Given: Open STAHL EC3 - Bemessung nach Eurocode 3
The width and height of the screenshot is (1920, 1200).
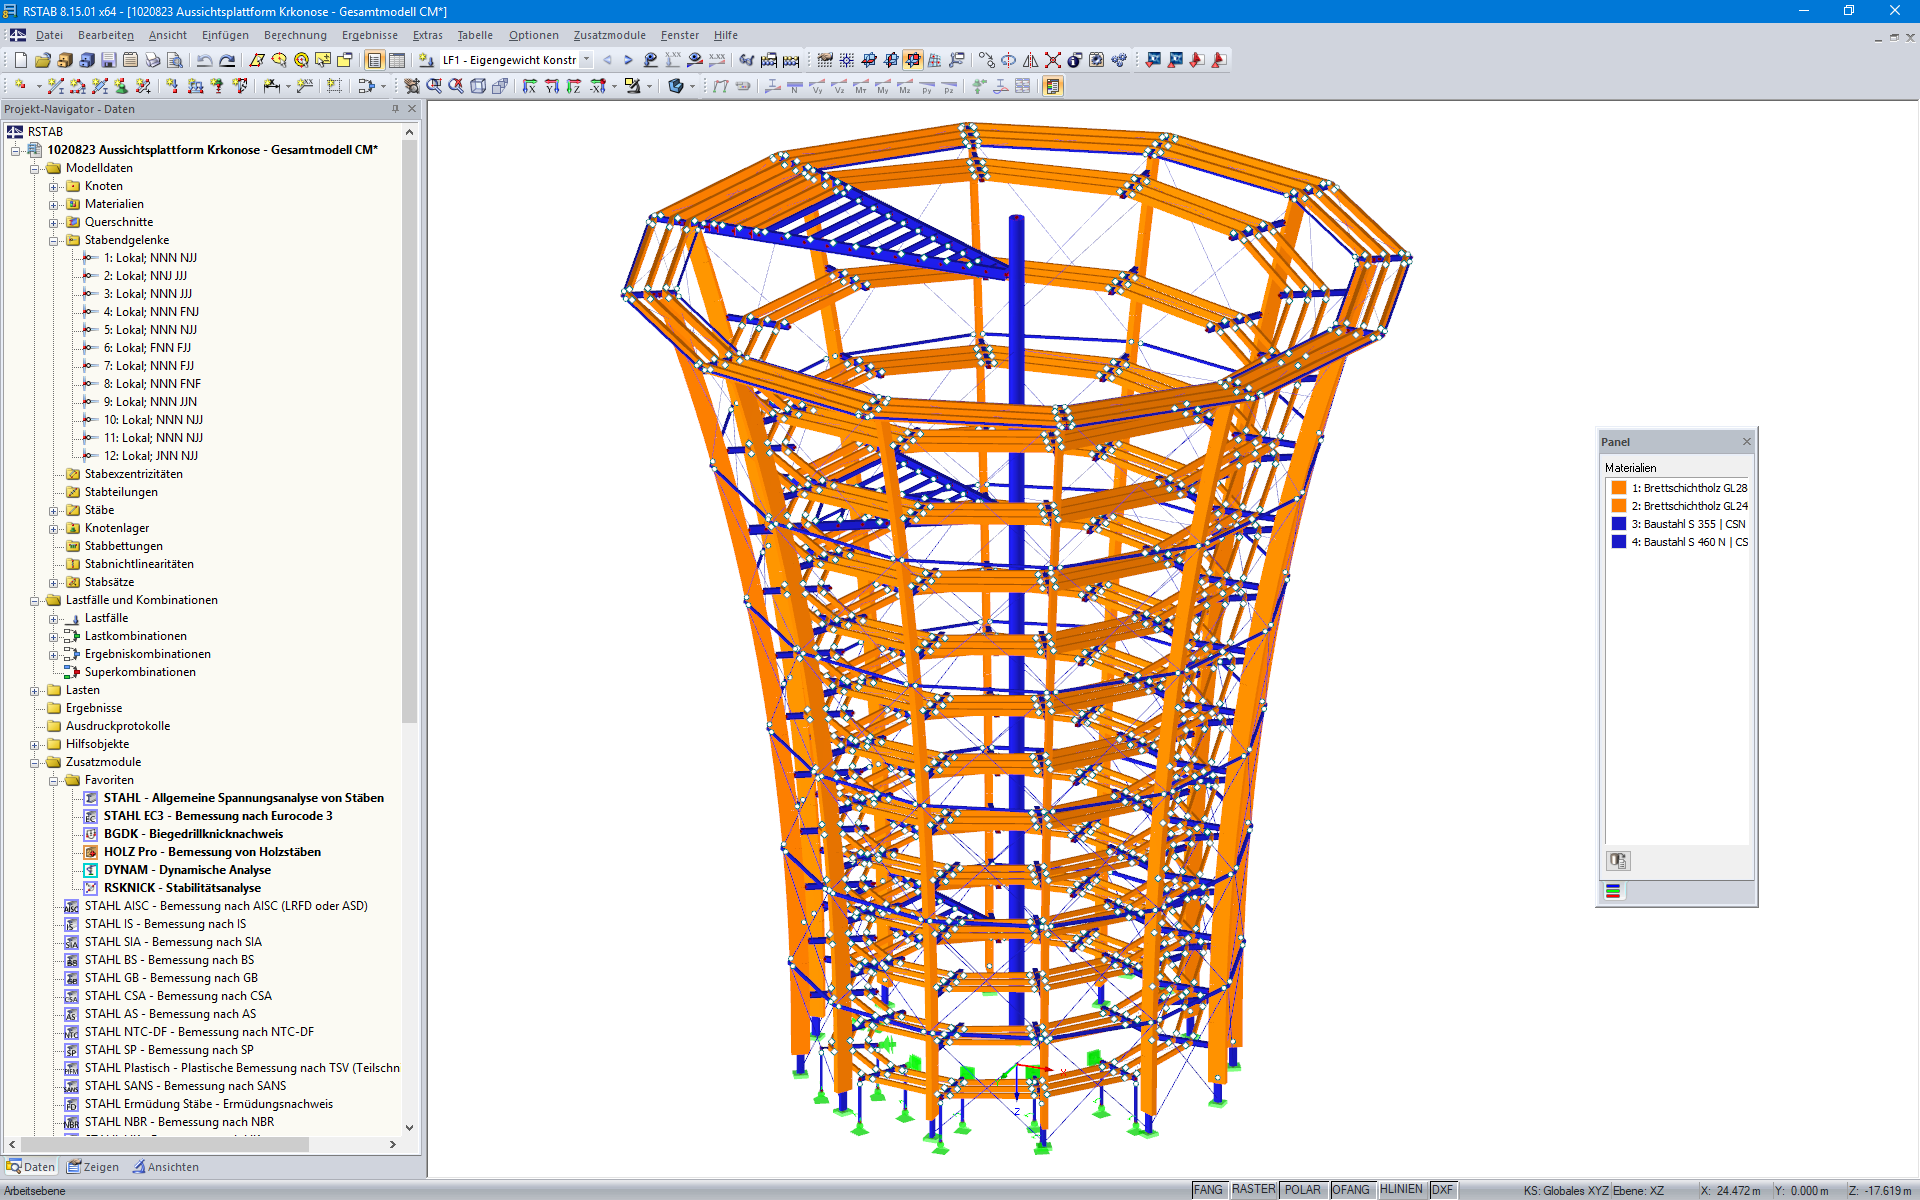Looking at the screenshot, I should click(218, 816).
